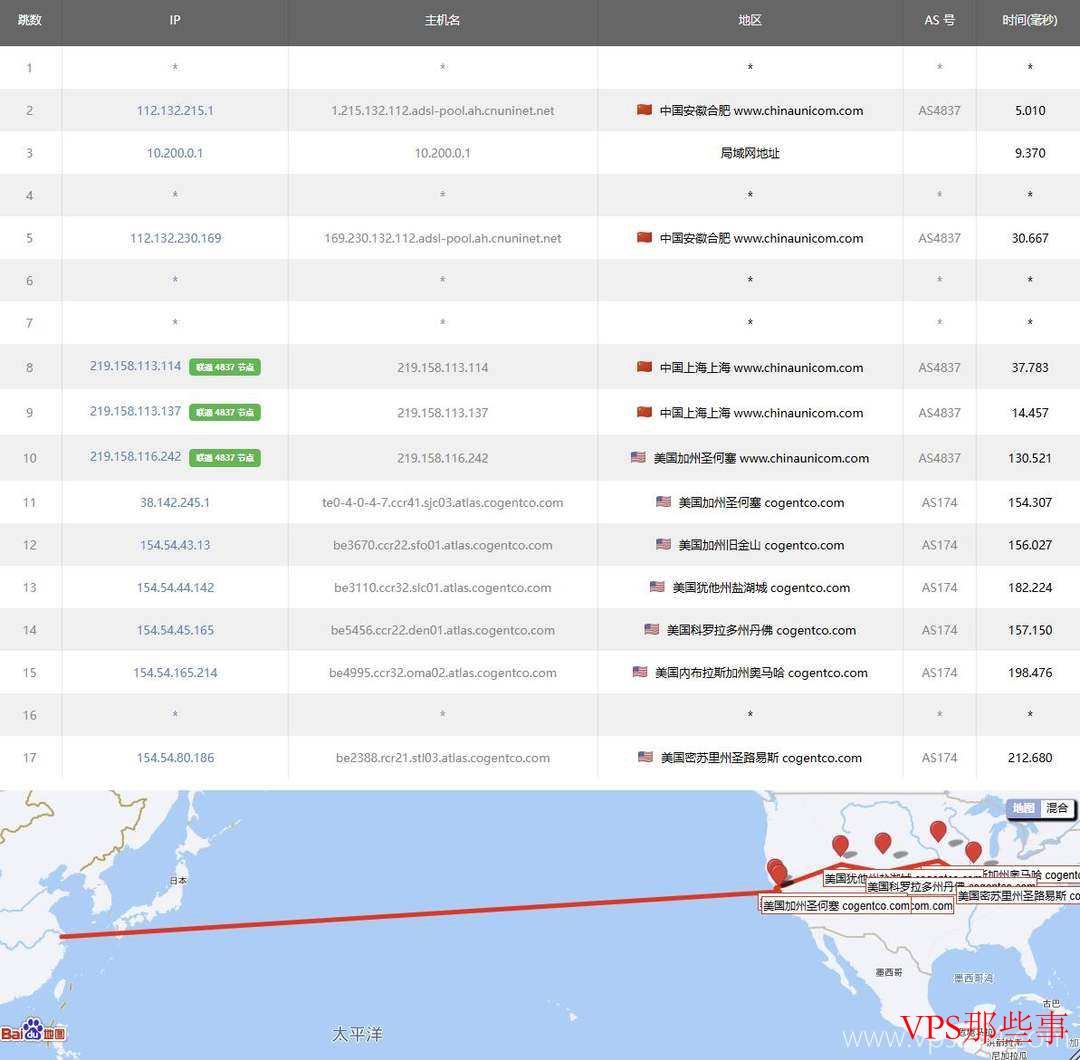Image resolution: width=1080 pixels, height=1060 pixels.
Task: Click the US flag icon in hop 14 row
Action: tap(651, 629)
